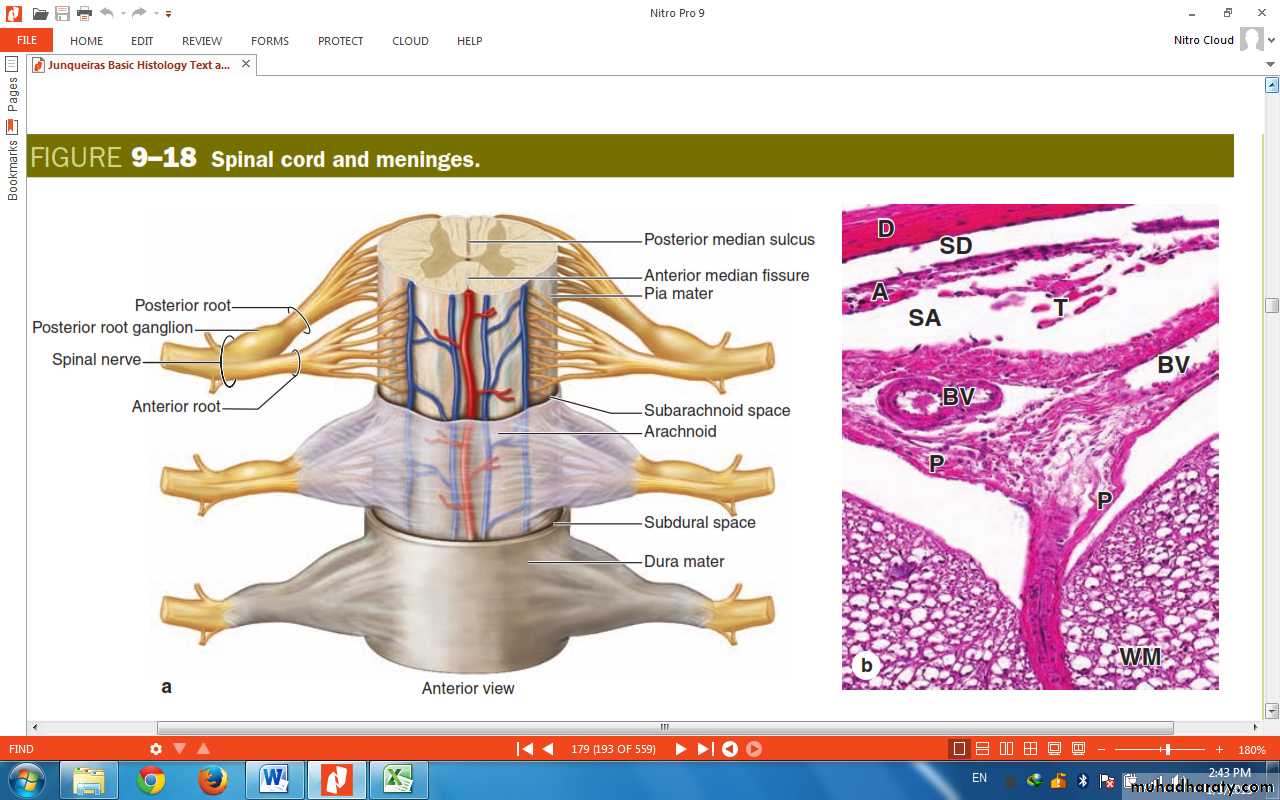
Task: Open the Bookmarks panel in the sidebar
Action: tap(12, 160)
